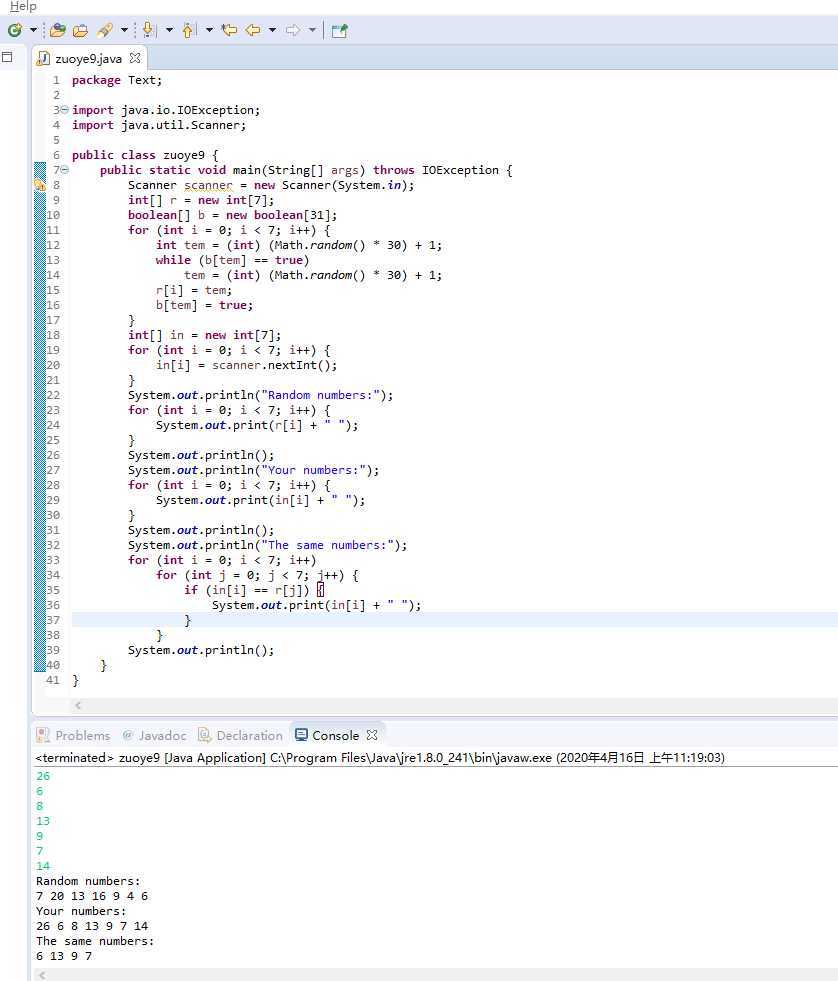The width and height of the screenshot is (838, 981).
Task: Click console line 'The same numbers:'
Action: [95, 941]
